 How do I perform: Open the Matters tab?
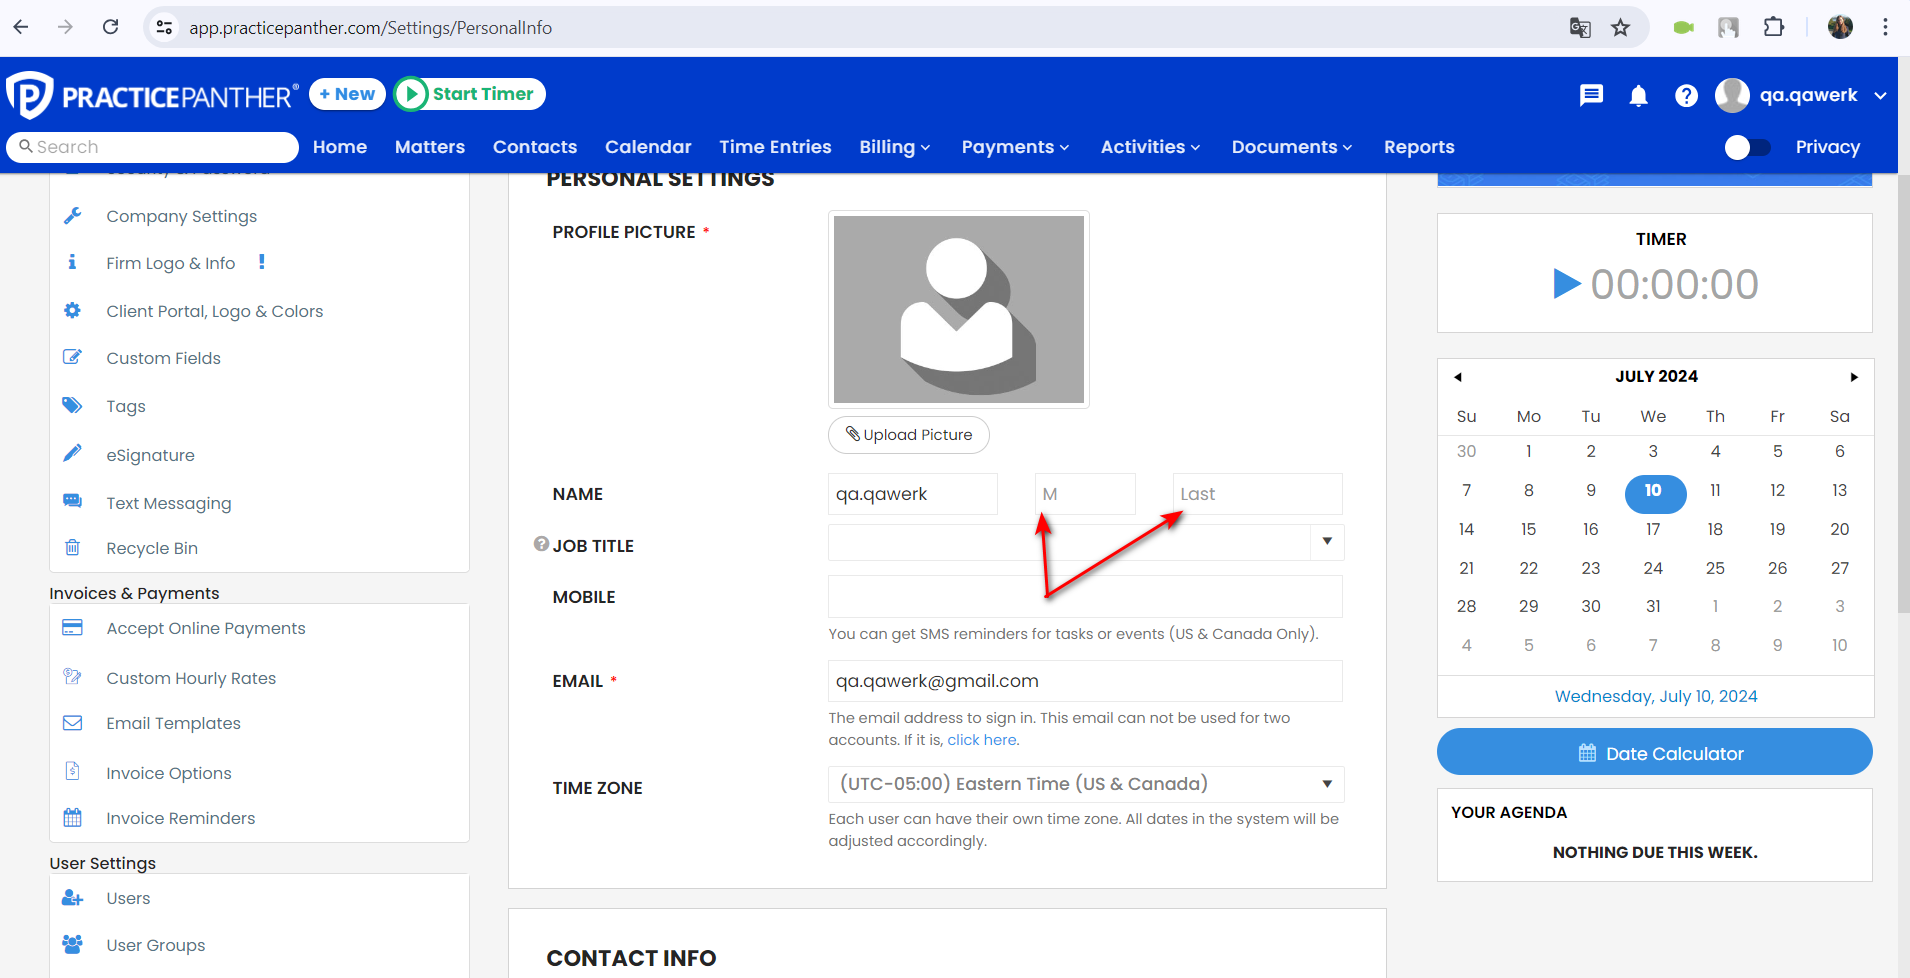[430, 147]
